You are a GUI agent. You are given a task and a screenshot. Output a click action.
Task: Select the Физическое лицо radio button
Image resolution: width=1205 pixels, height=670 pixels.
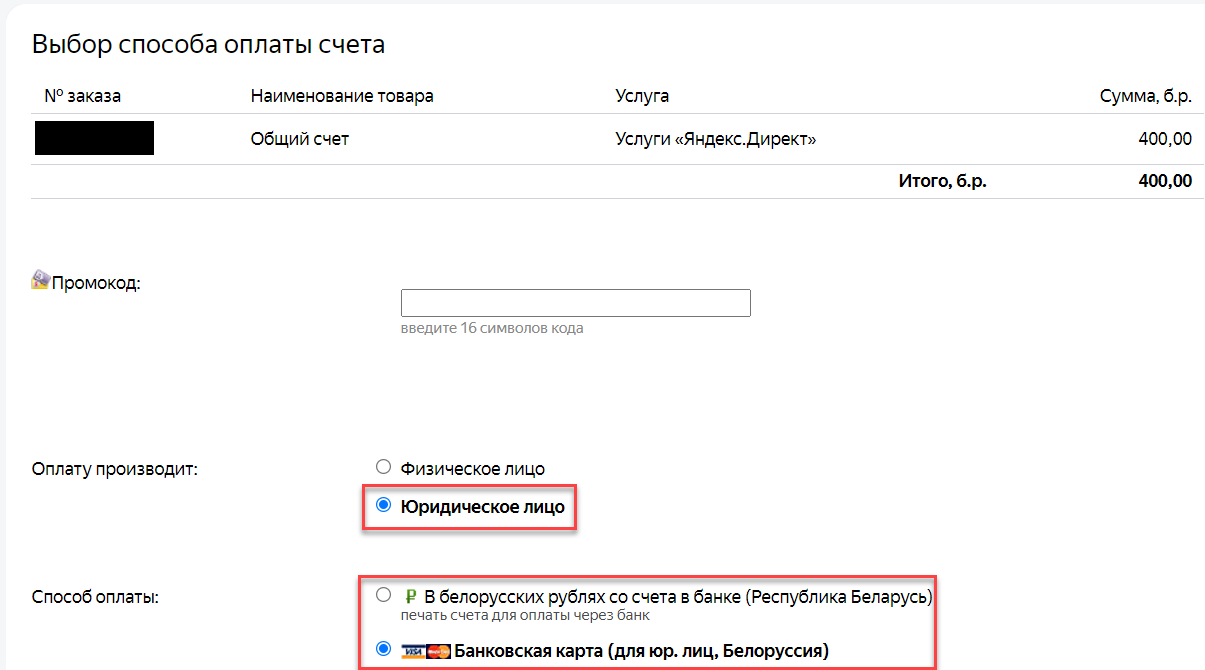click(383, 467)
